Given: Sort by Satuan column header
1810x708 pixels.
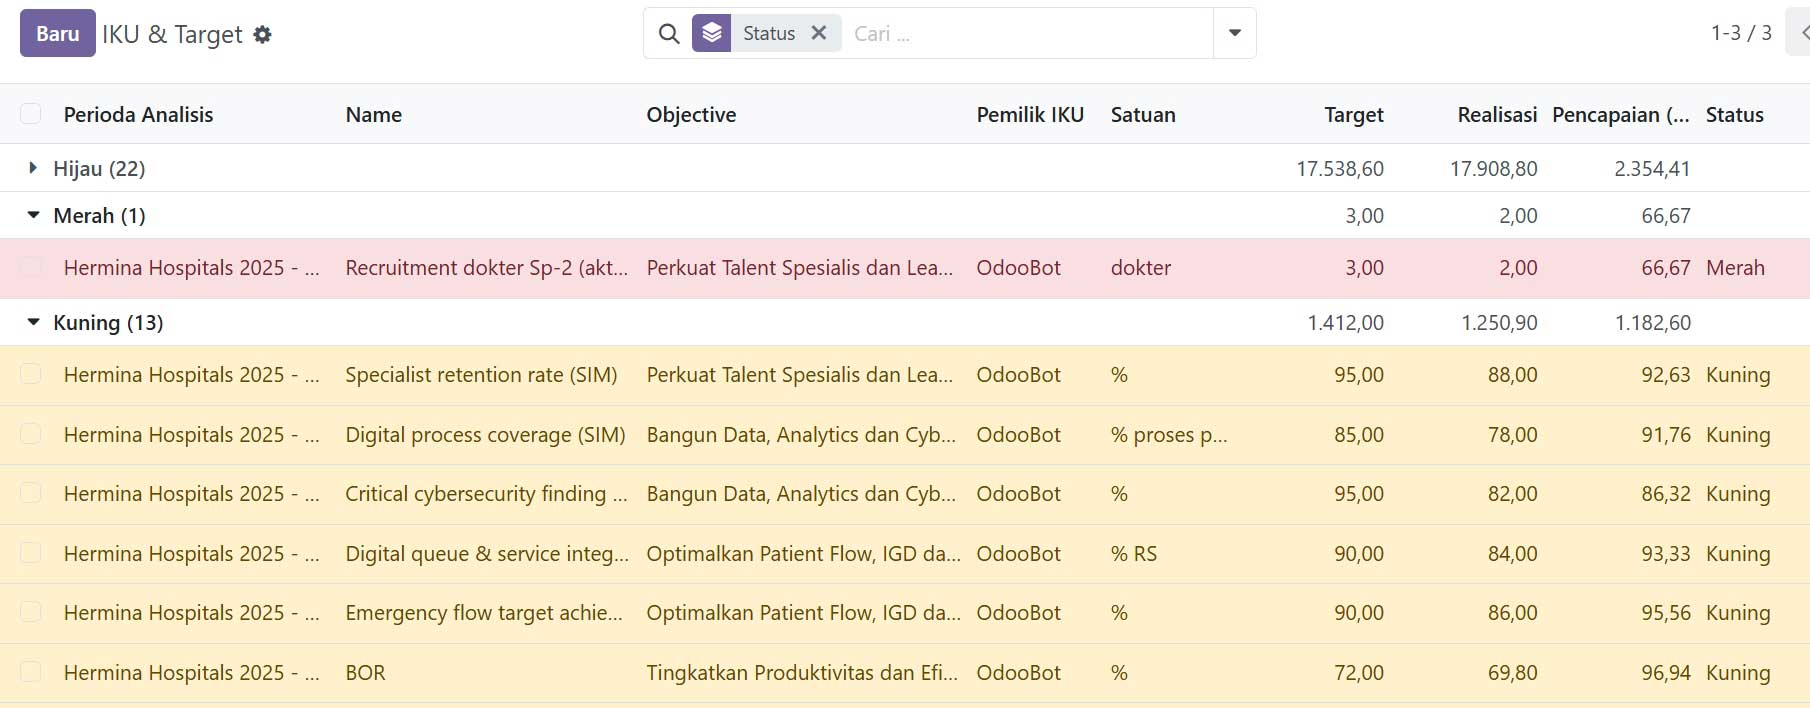Looking at the screenshot, I should [1143, 115].
